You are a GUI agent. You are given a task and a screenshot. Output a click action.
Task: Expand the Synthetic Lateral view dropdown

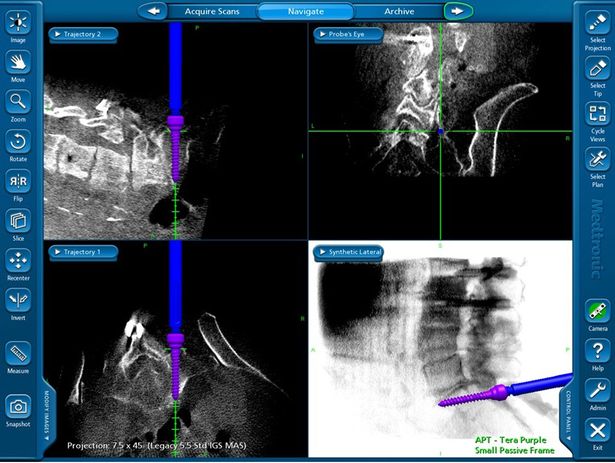click(x=349, y=252)
